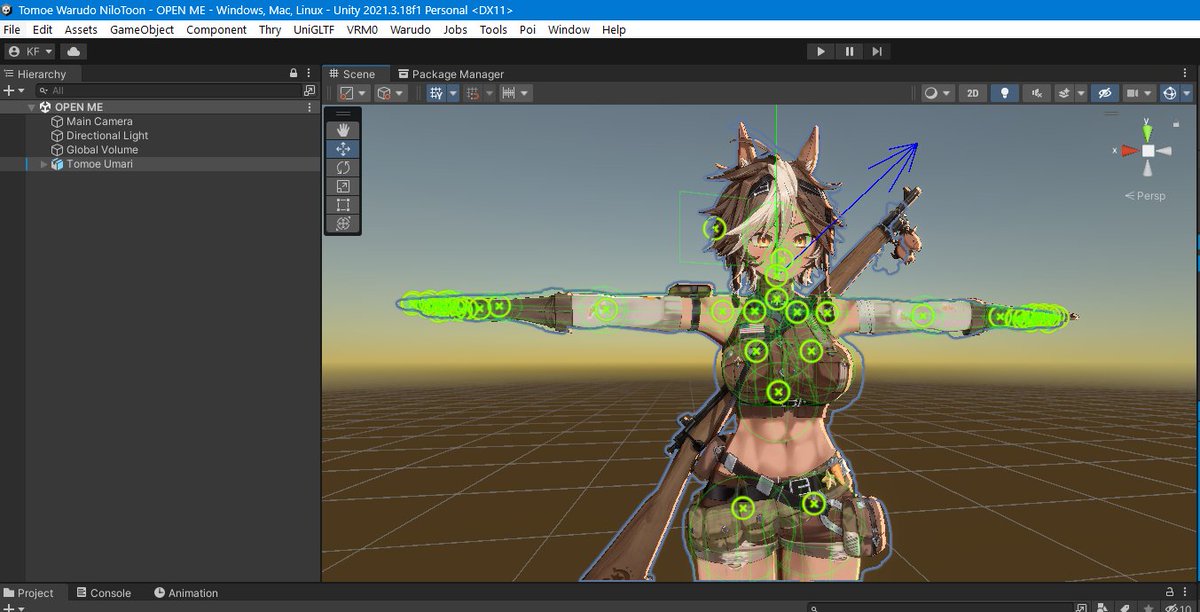Open the File menu

click(12, 30)
